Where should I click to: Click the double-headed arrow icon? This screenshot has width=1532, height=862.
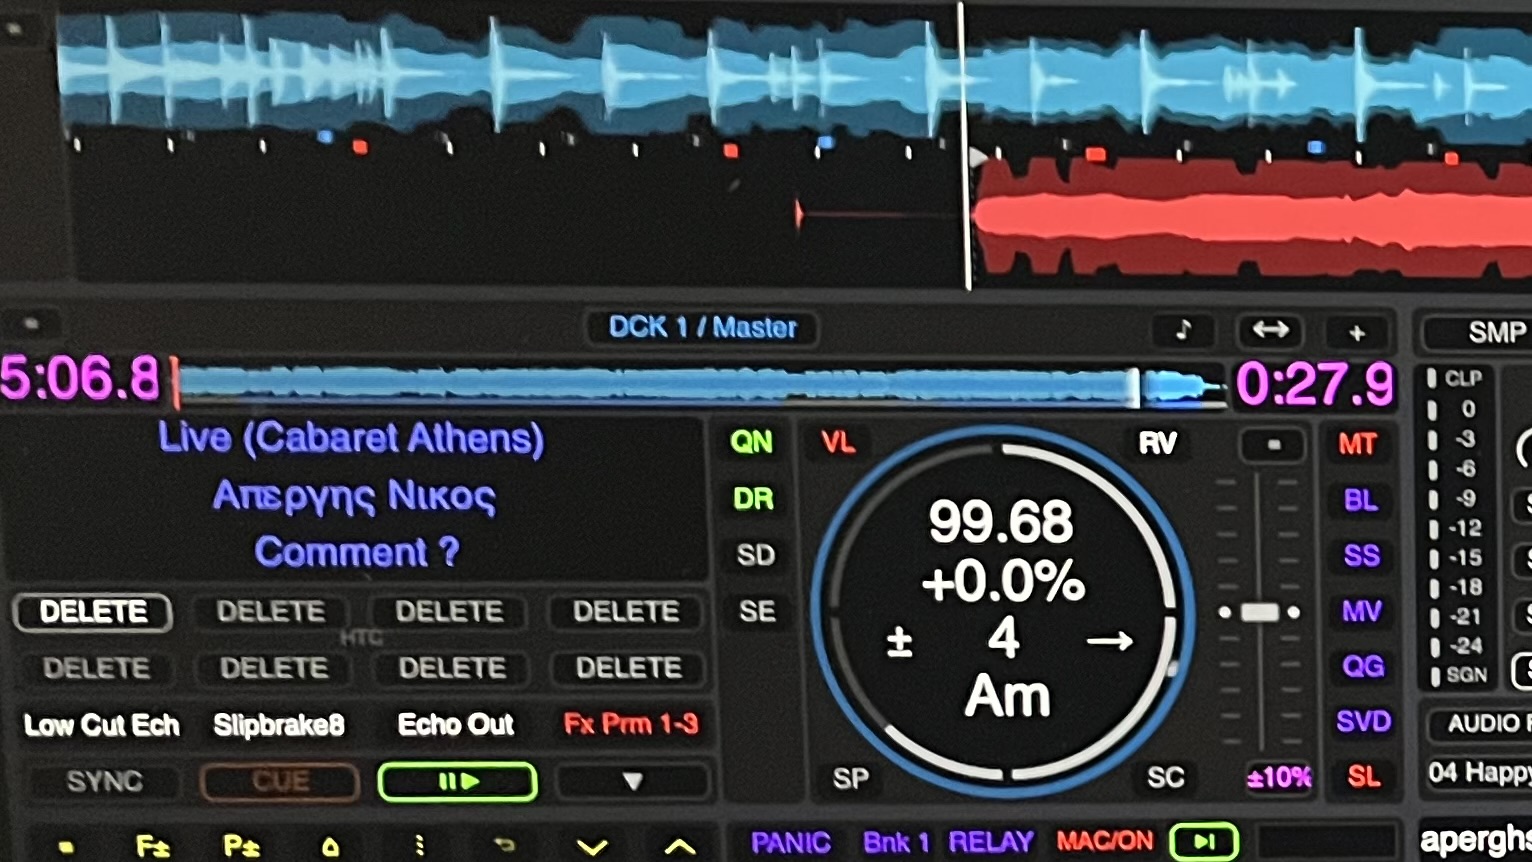tap(1269, 330)
